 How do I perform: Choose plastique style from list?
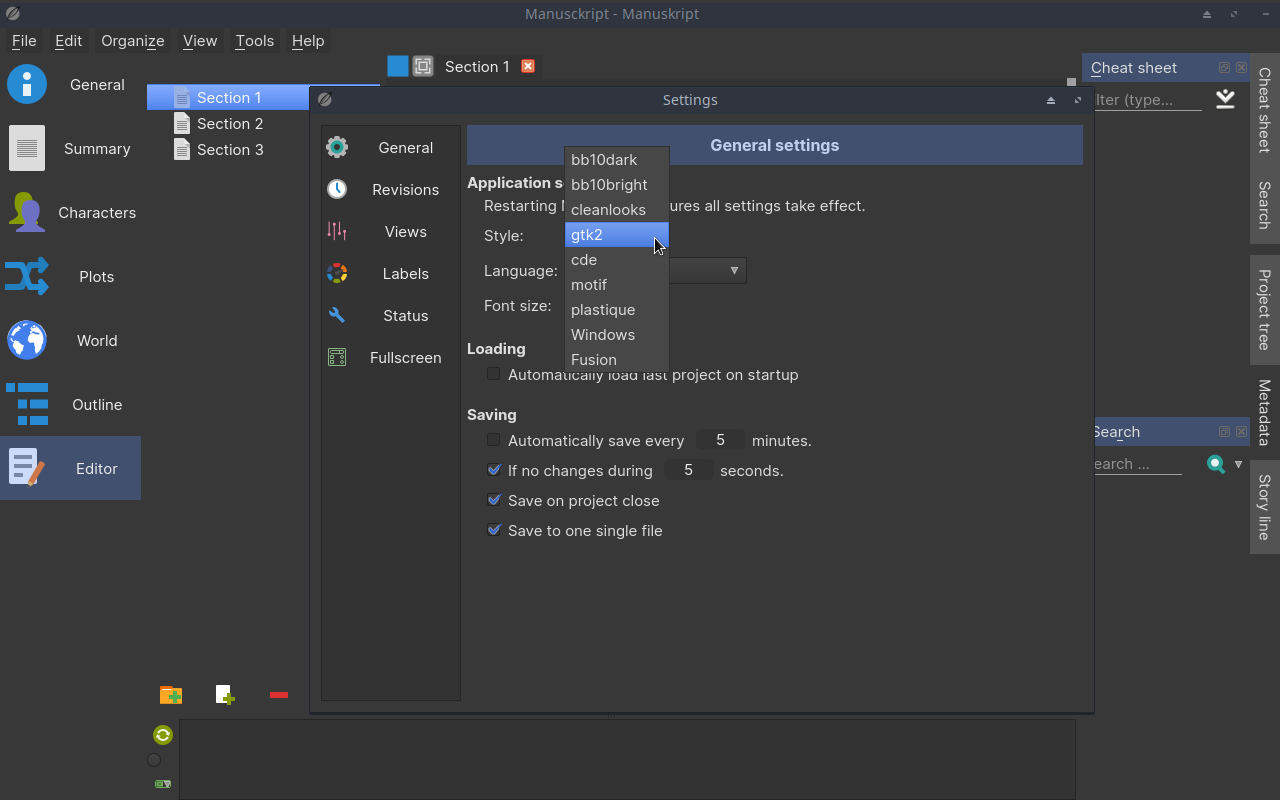pyautogui.click(x=617, y=309)
